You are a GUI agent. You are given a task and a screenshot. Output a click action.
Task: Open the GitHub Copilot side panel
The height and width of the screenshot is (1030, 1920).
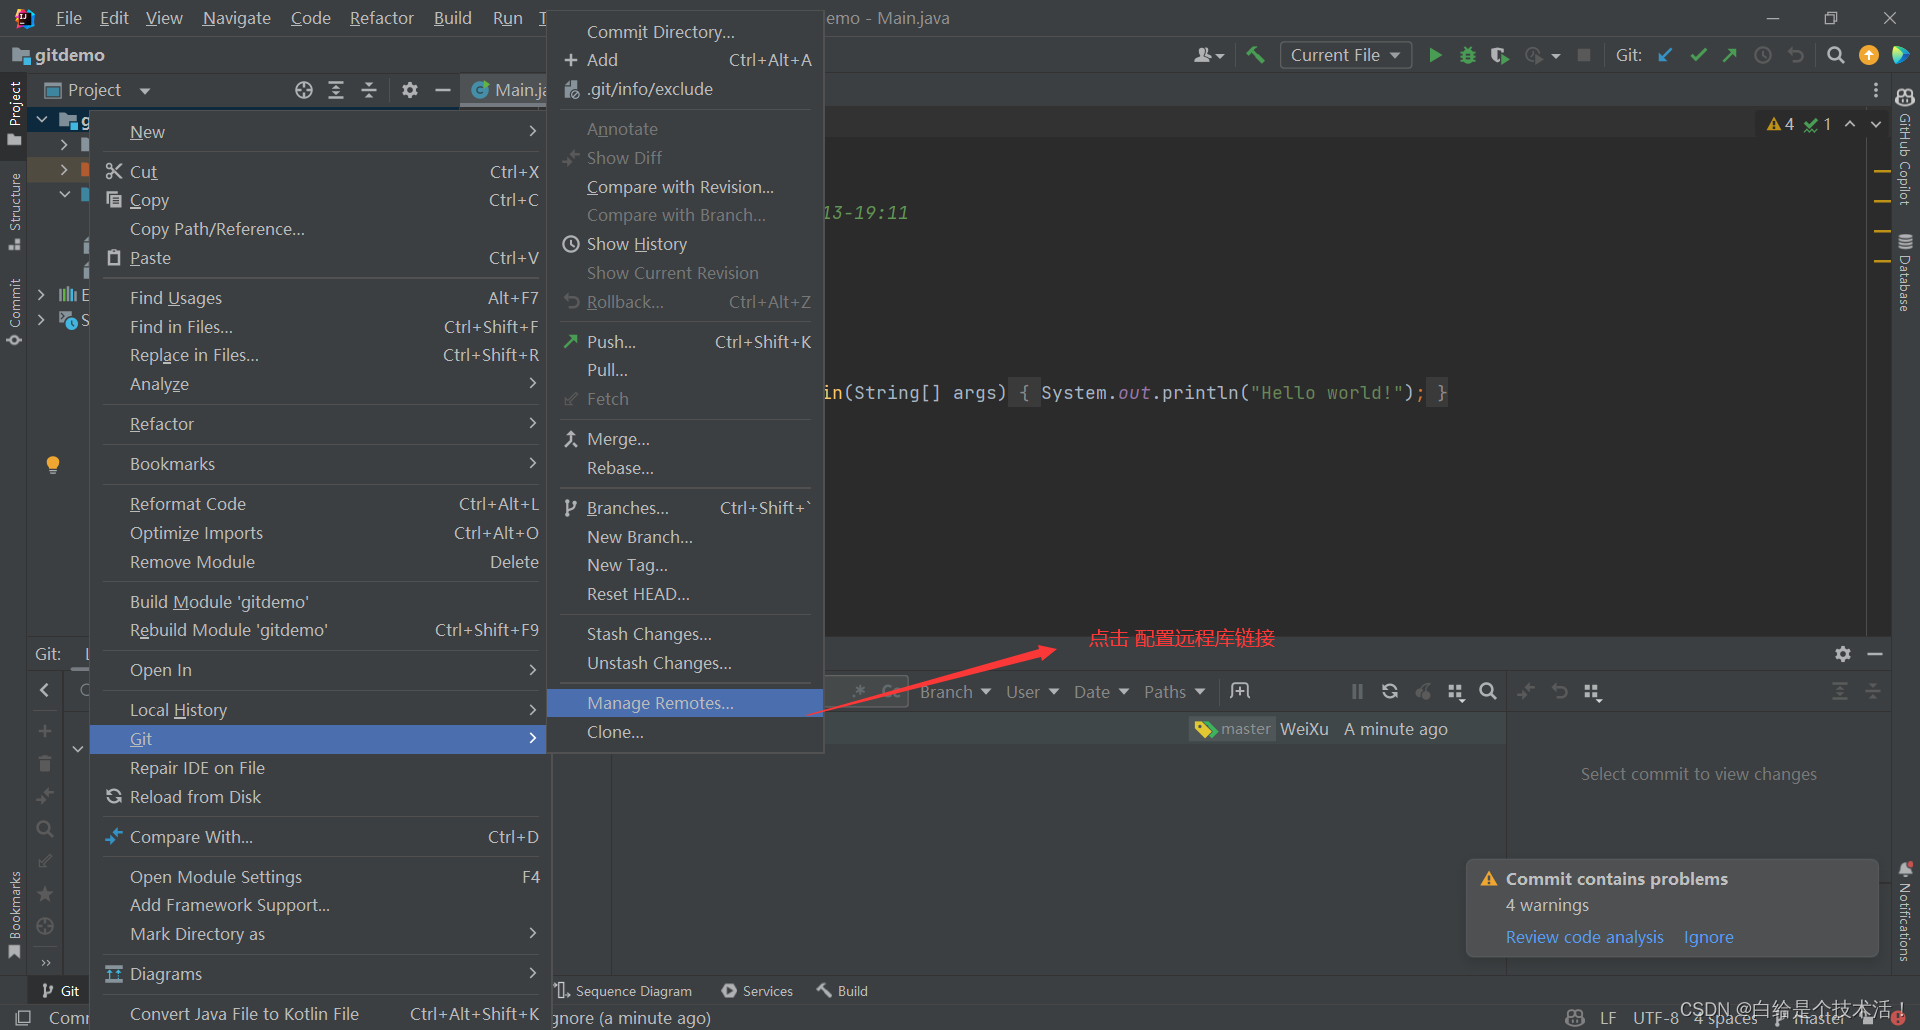point(1905,146)
